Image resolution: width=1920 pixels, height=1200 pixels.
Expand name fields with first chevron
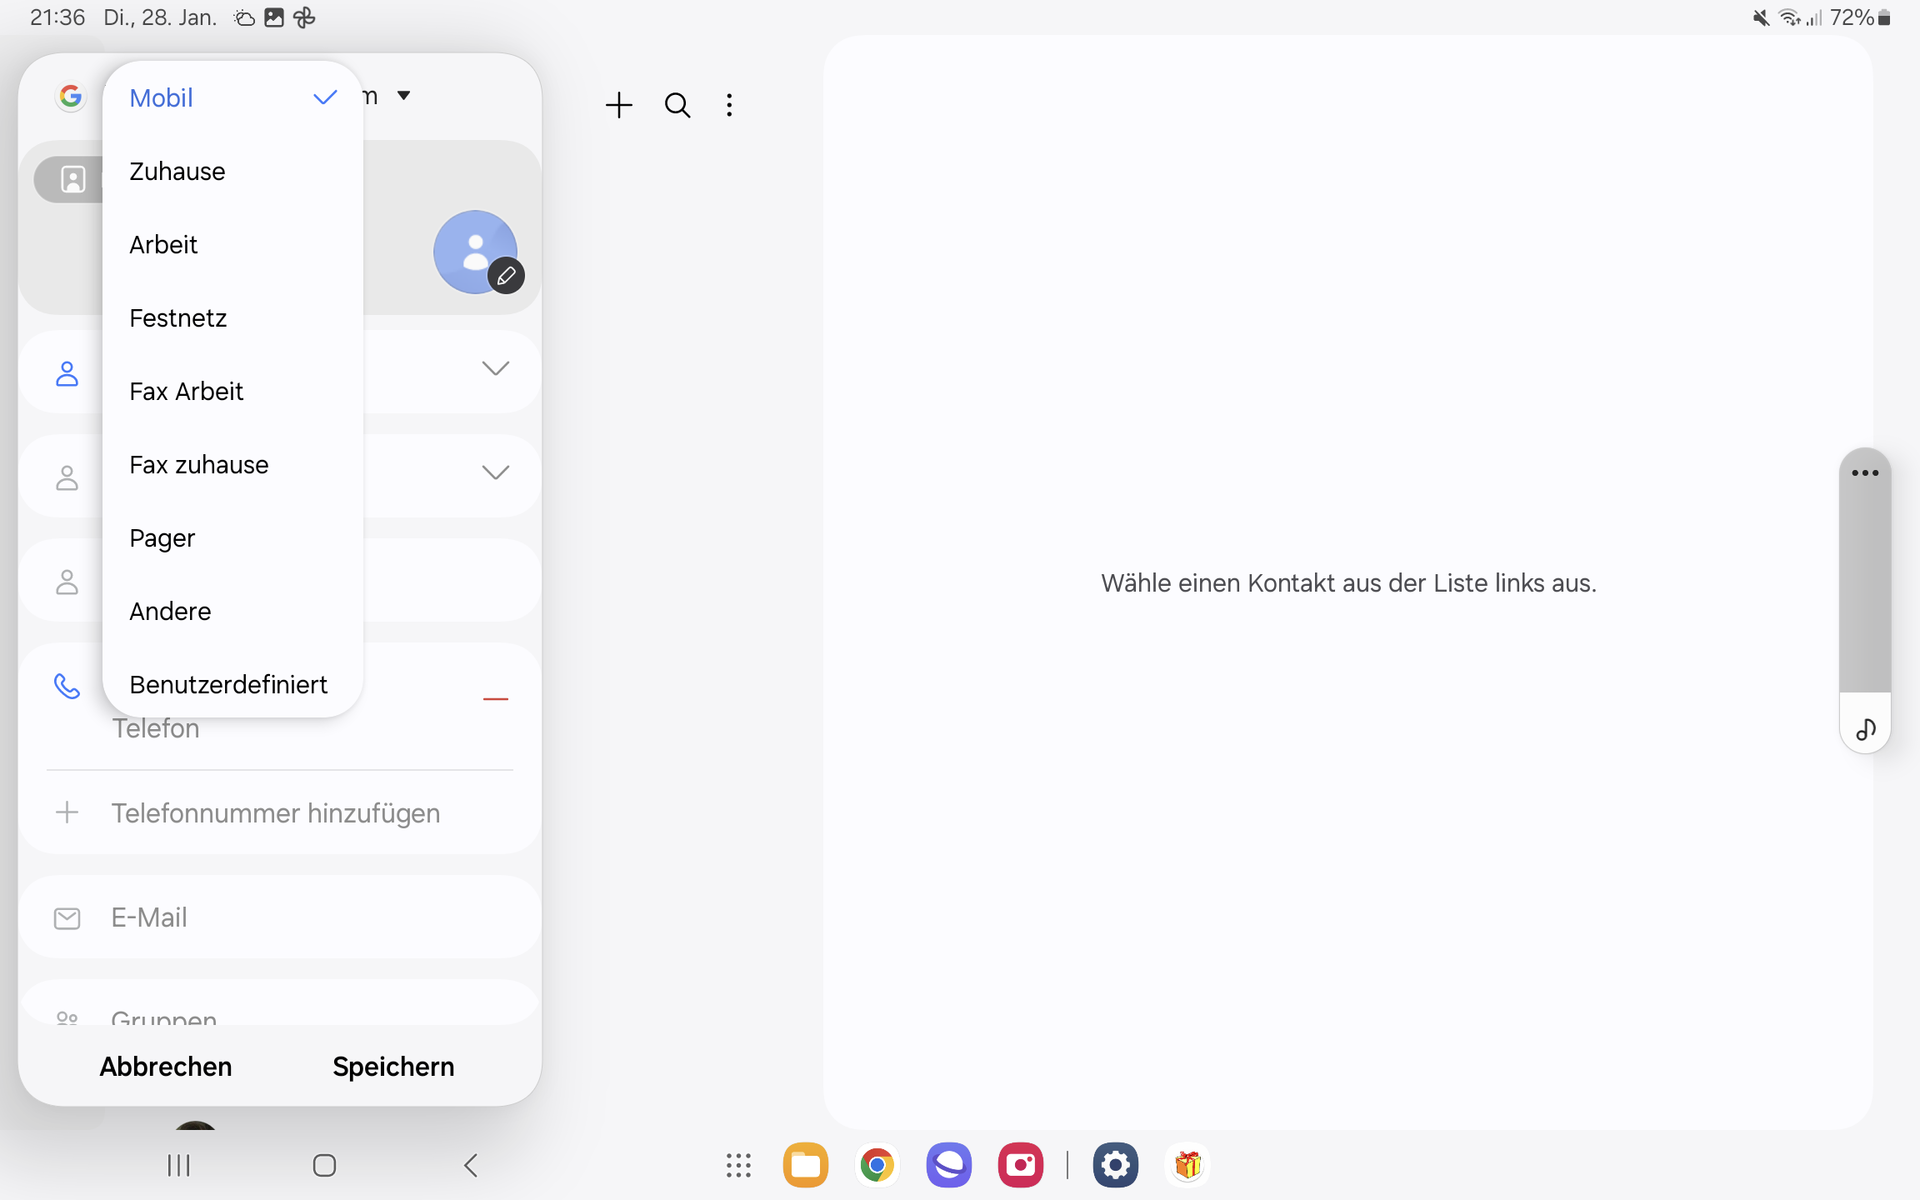point(495,369)
